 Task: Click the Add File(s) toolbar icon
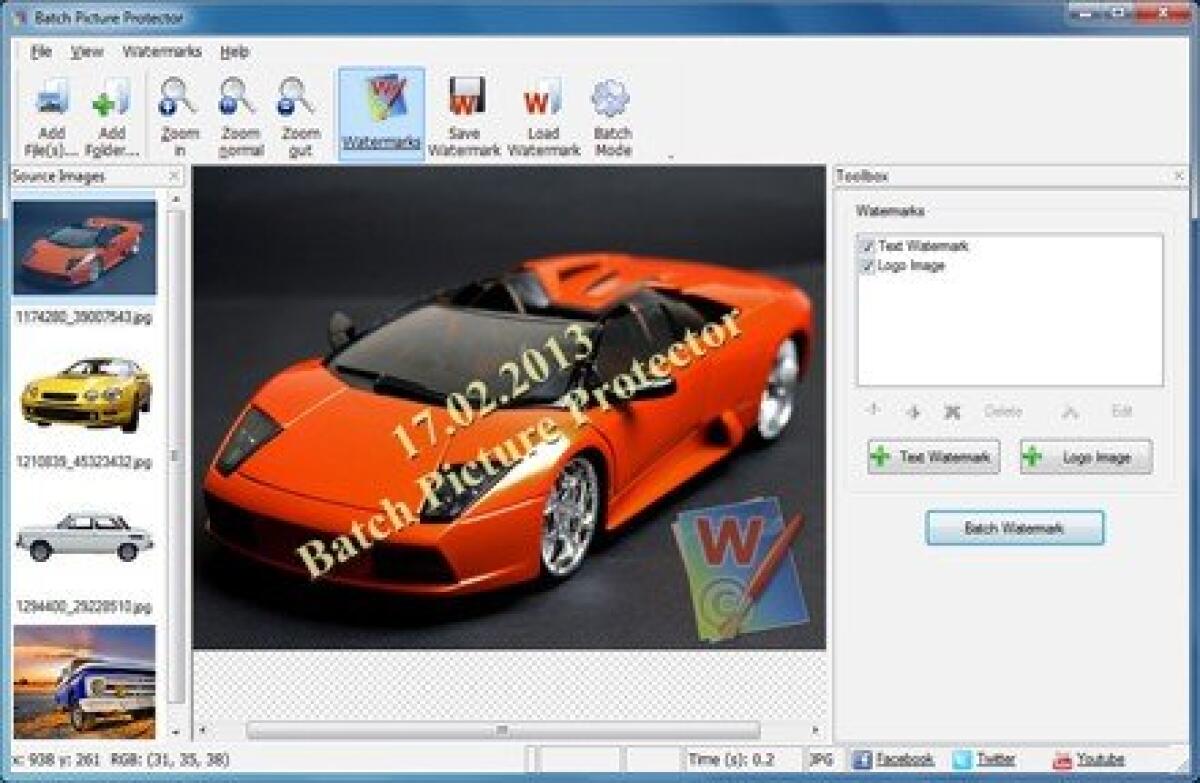coord(53,110)
